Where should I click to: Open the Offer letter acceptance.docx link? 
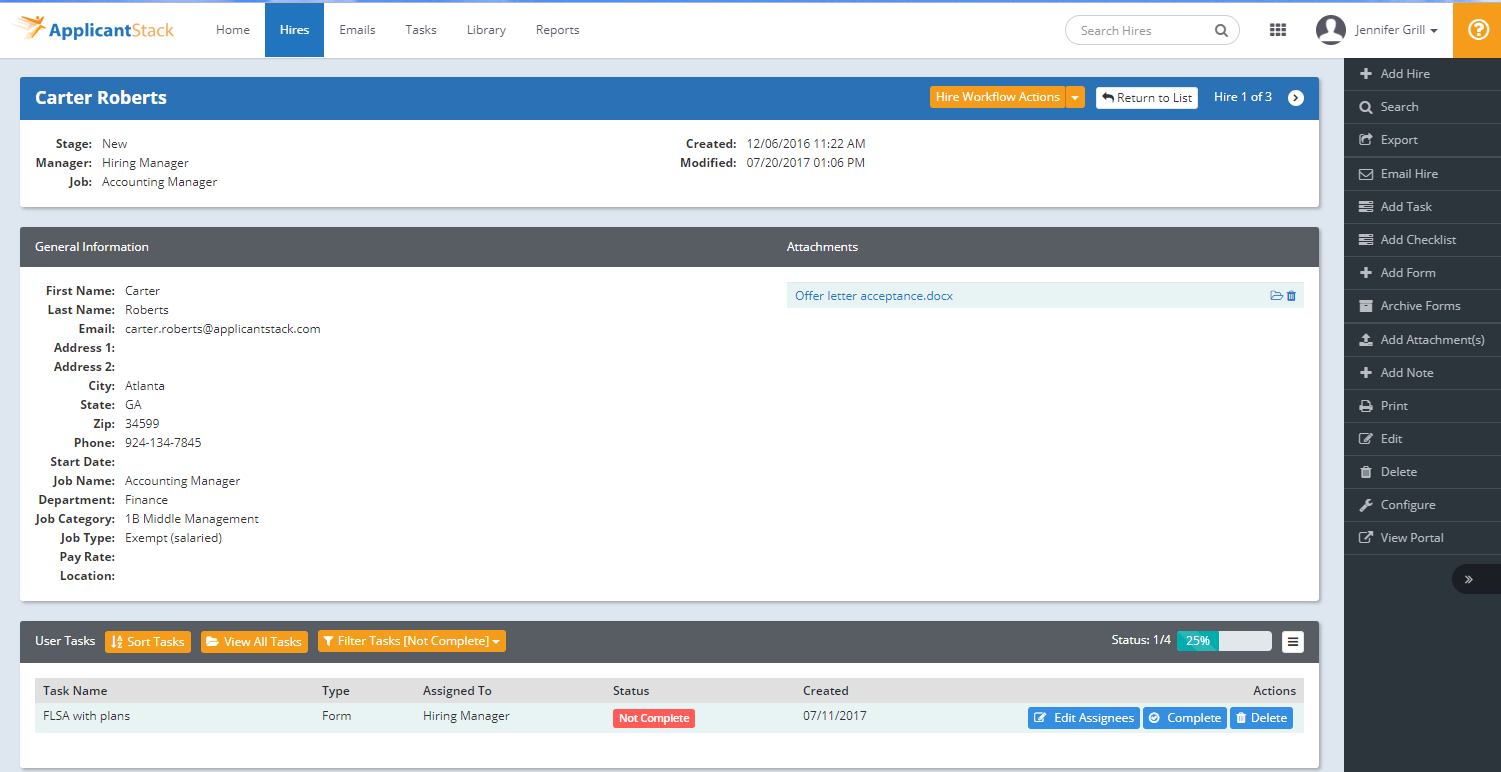(872, 295)
